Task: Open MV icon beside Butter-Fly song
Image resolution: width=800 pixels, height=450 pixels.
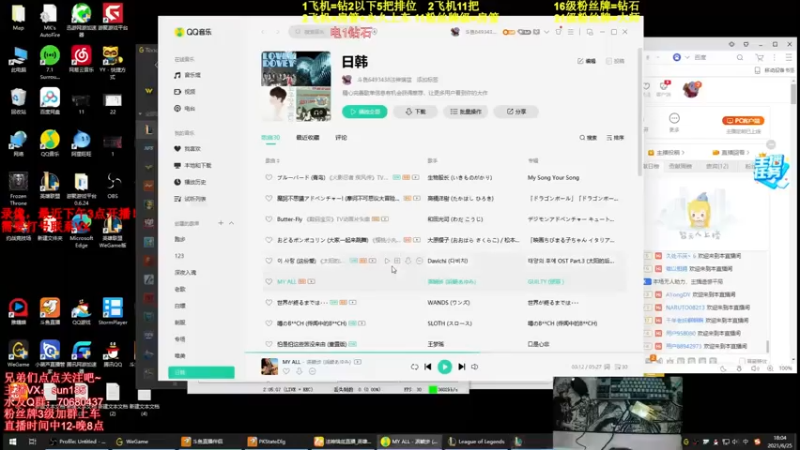Action: click(385, 219)
